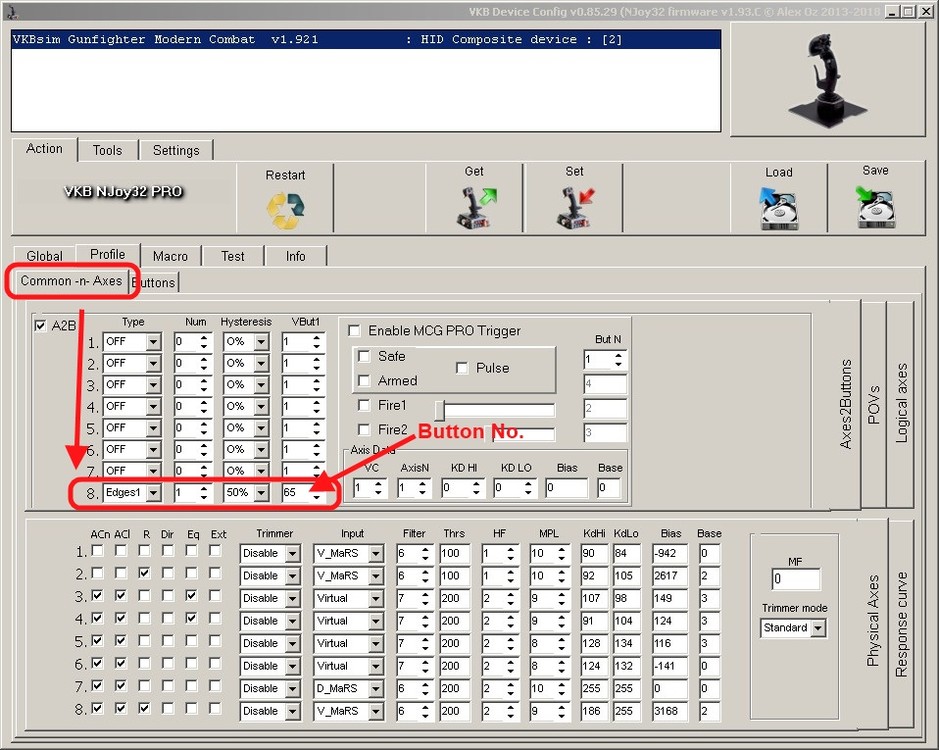Click KdHi field for axis row 8
The image size is (939, 750).
pyautogui.click(x=595, y=711)
